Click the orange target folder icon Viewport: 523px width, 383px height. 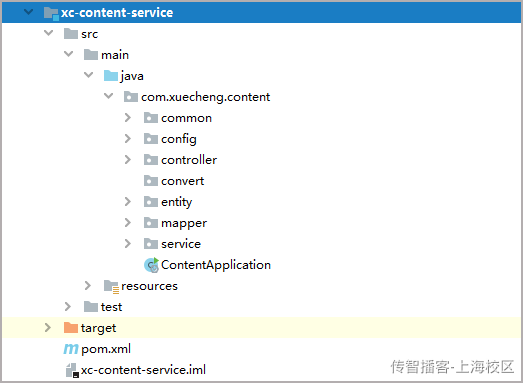71,328
